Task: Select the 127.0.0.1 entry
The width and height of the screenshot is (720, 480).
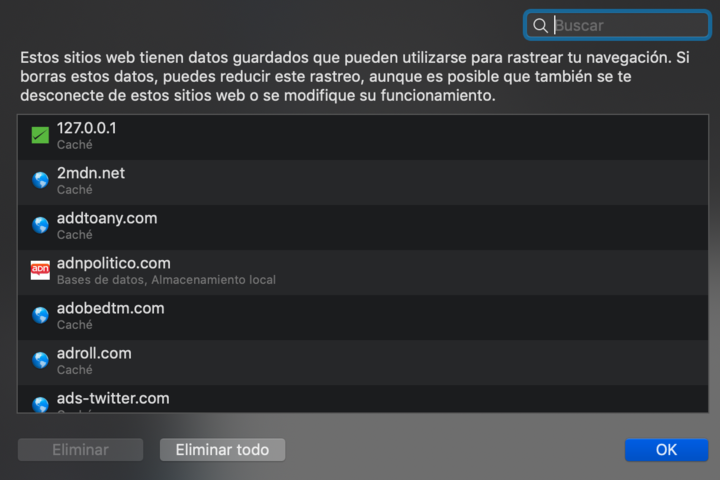Action: coord(363,137)
